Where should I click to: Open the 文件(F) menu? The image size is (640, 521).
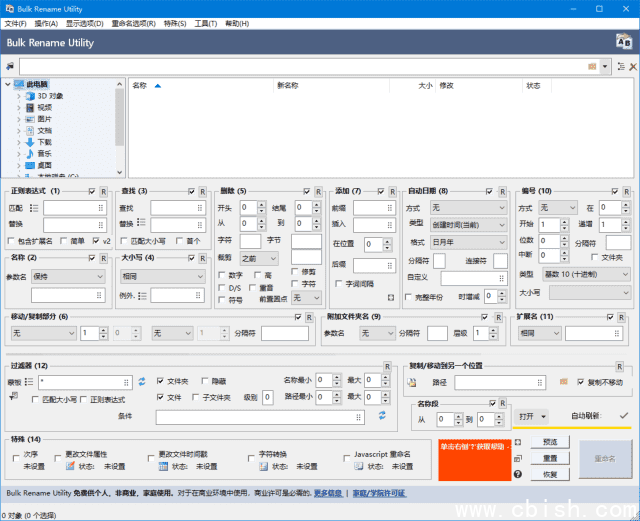[x=15, y=23]
